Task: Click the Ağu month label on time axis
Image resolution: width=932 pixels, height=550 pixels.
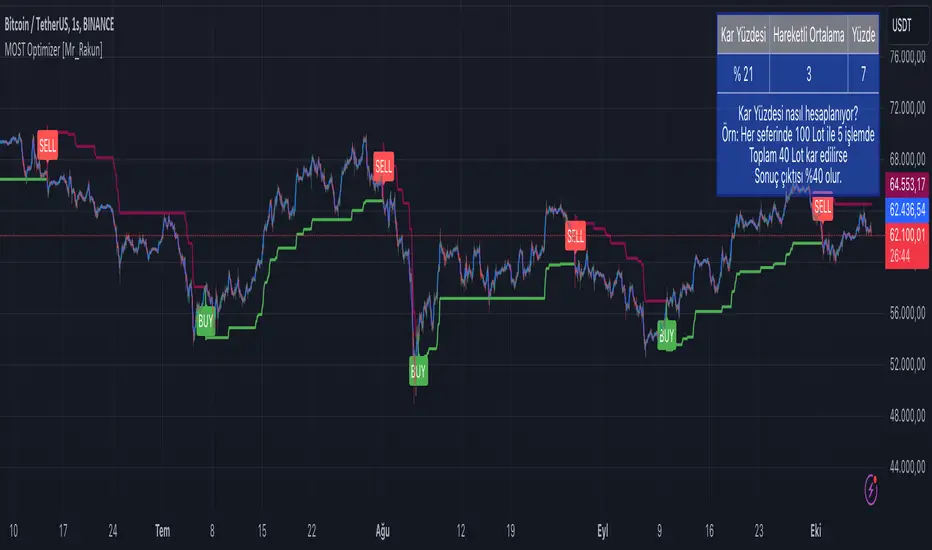Action: pyautogui.click(x=383, y=531)
